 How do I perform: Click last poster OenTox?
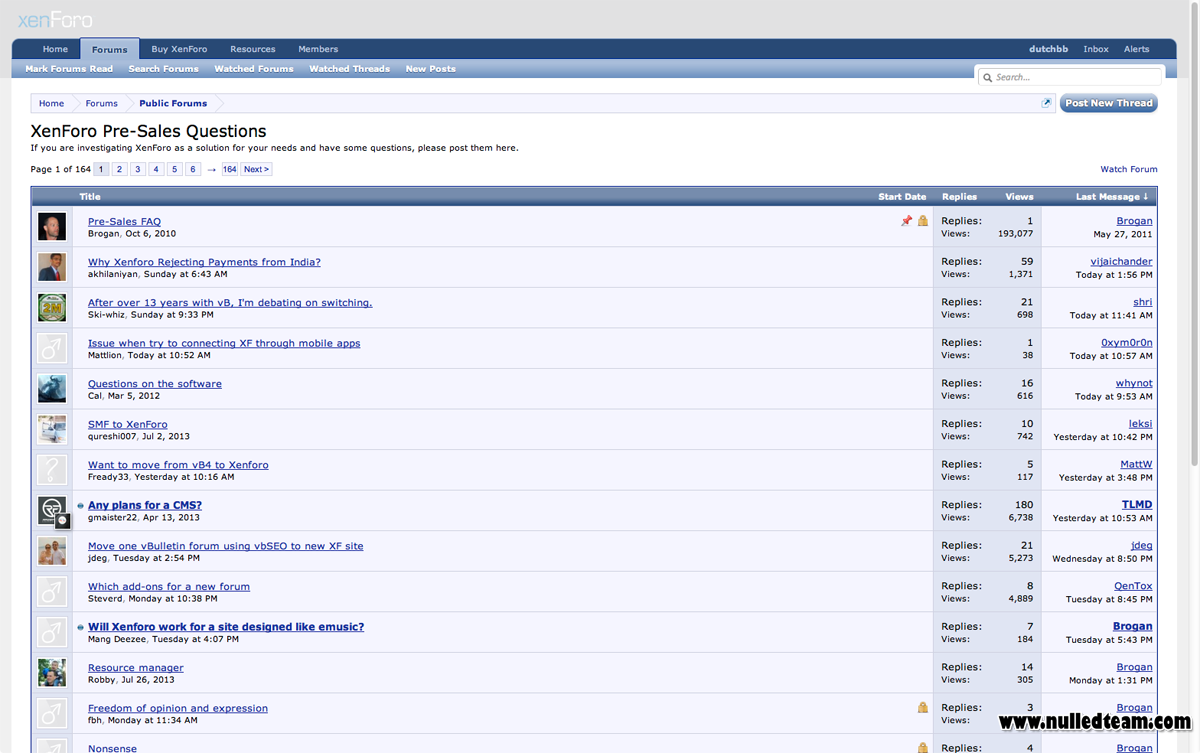(1133, 586)
